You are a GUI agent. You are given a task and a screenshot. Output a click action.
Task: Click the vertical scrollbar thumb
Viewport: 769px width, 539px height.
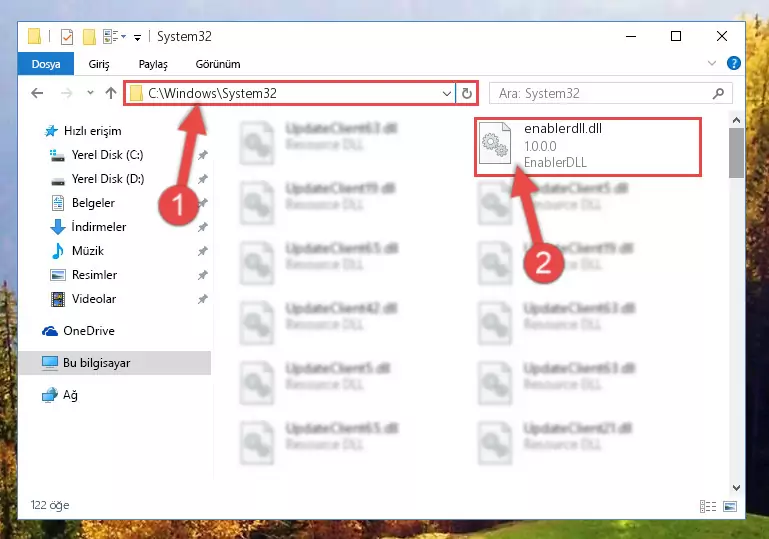coord(736,153)
